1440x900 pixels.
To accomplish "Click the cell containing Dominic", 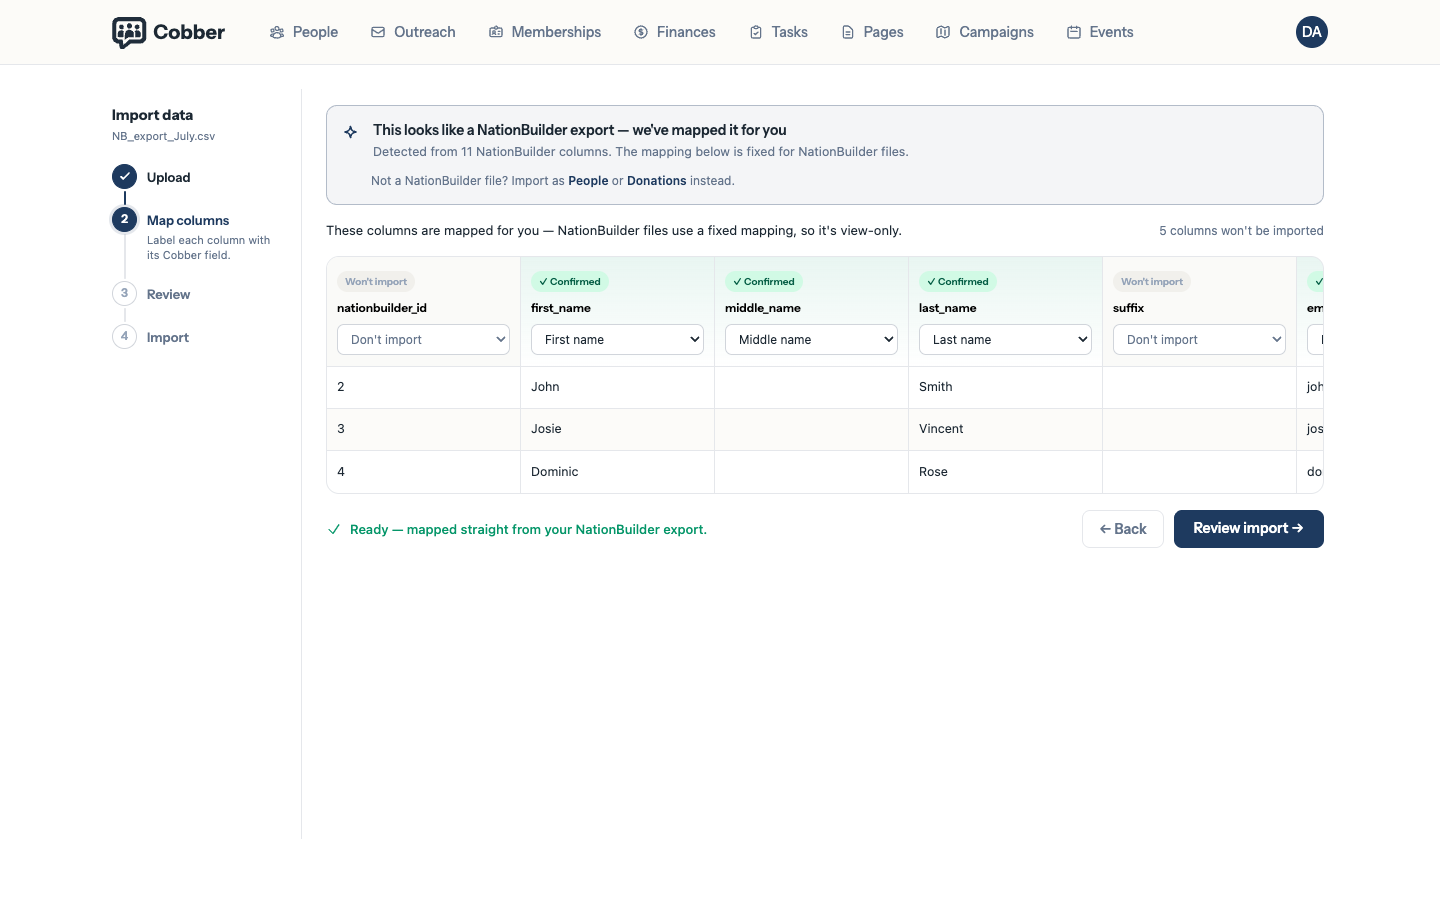I will (617, 472).
